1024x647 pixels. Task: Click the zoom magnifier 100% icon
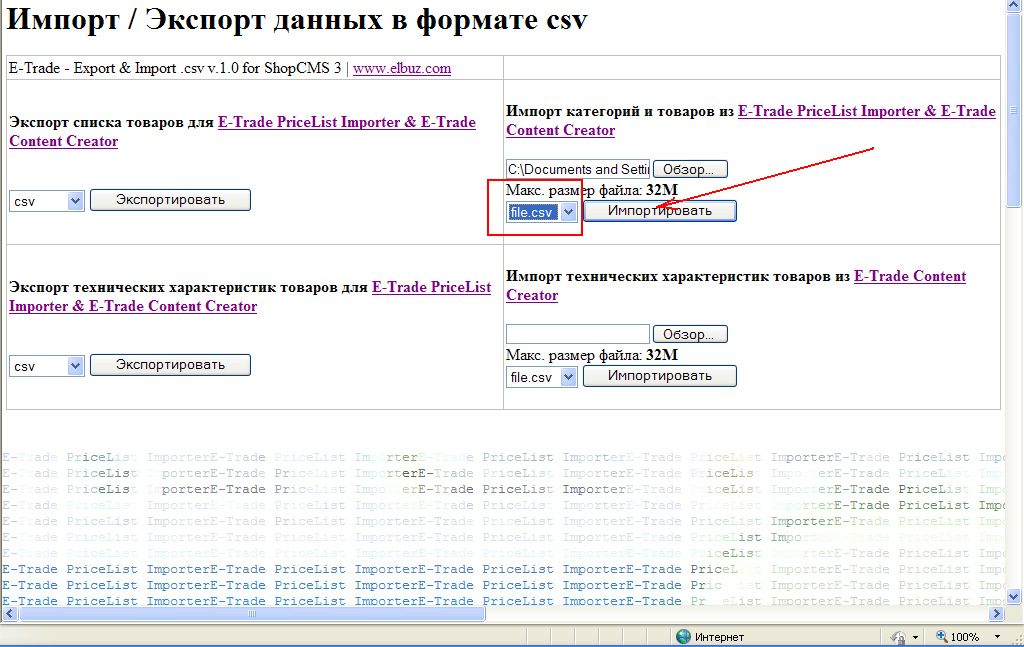point(942,637)
